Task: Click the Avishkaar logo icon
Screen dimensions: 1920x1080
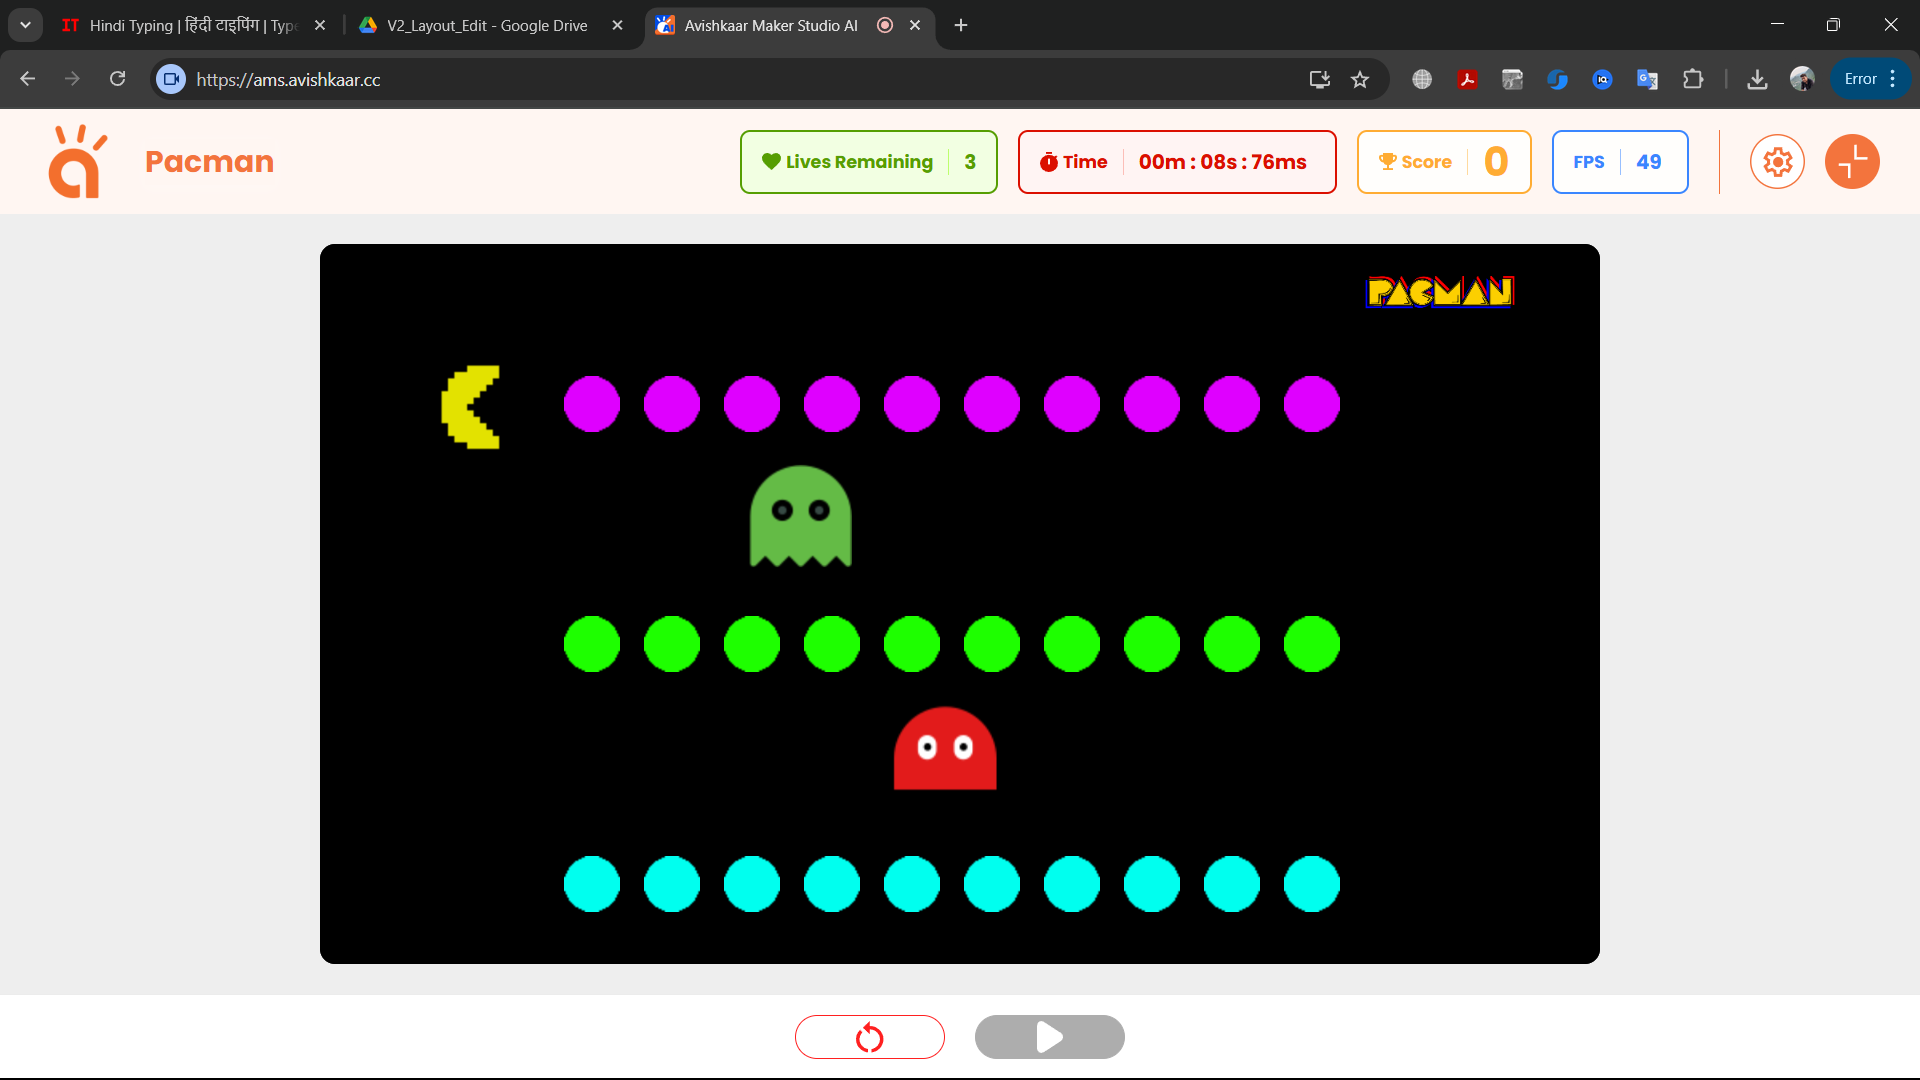Action: click(x=77, y=162)
